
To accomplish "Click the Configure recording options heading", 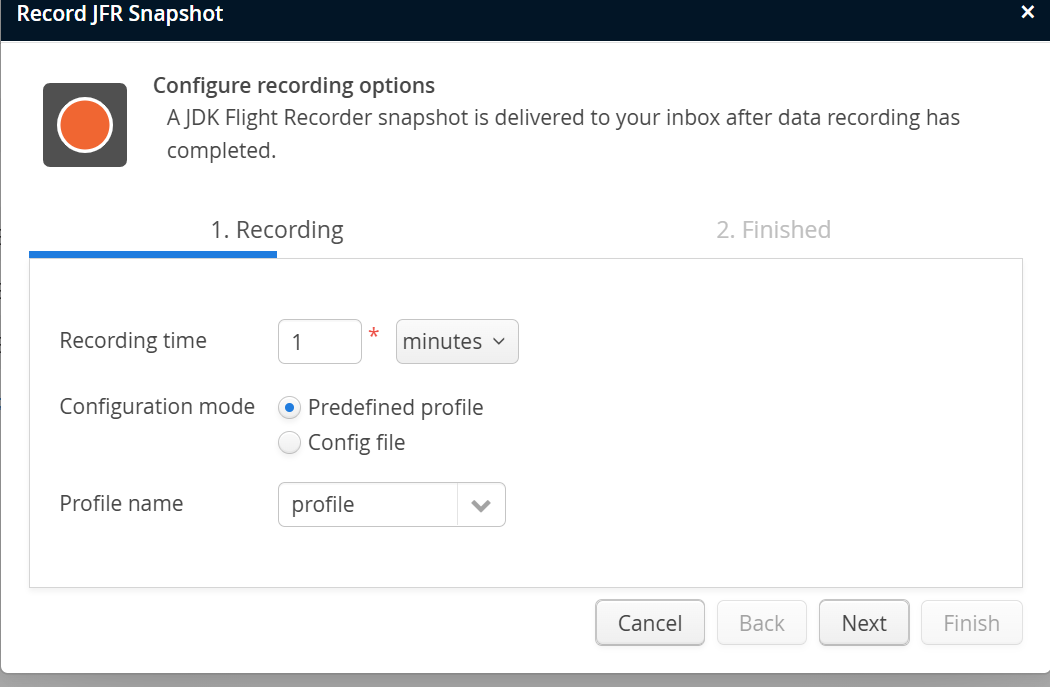I will click(293, 86).
